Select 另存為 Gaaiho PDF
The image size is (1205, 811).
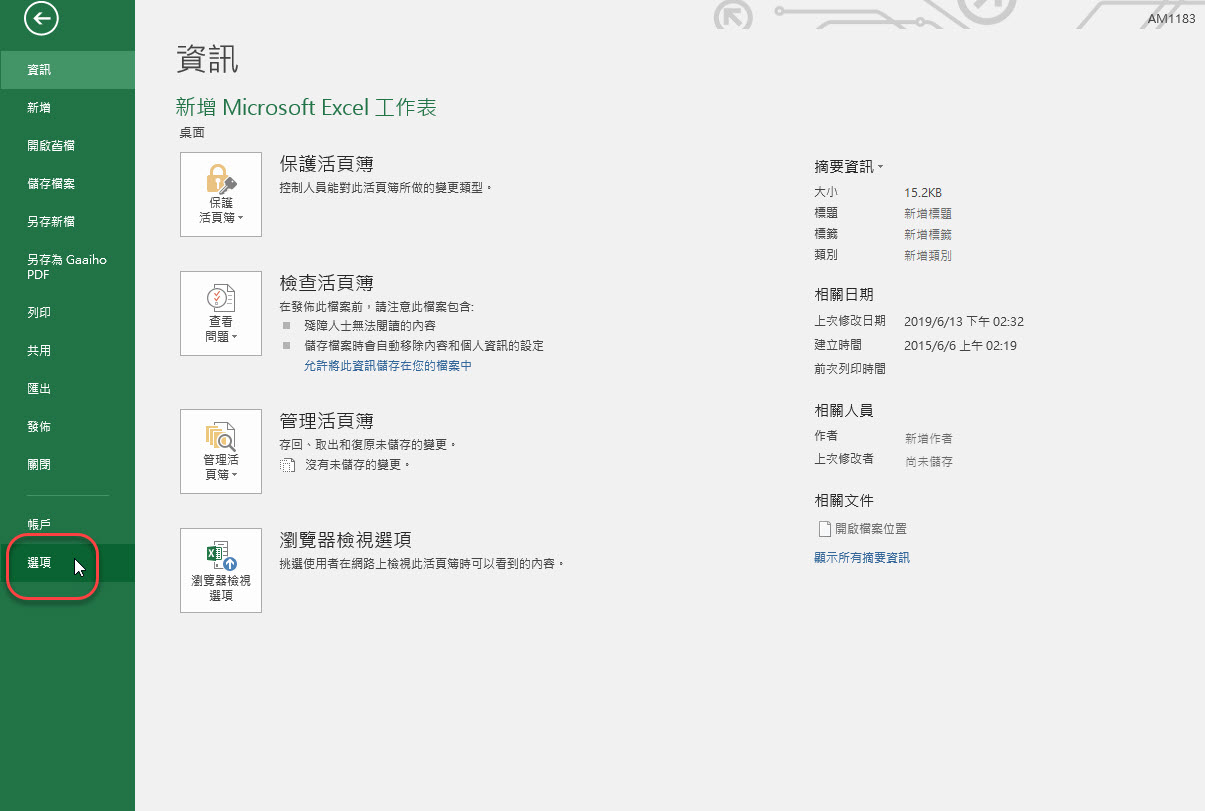coord(67,267)
